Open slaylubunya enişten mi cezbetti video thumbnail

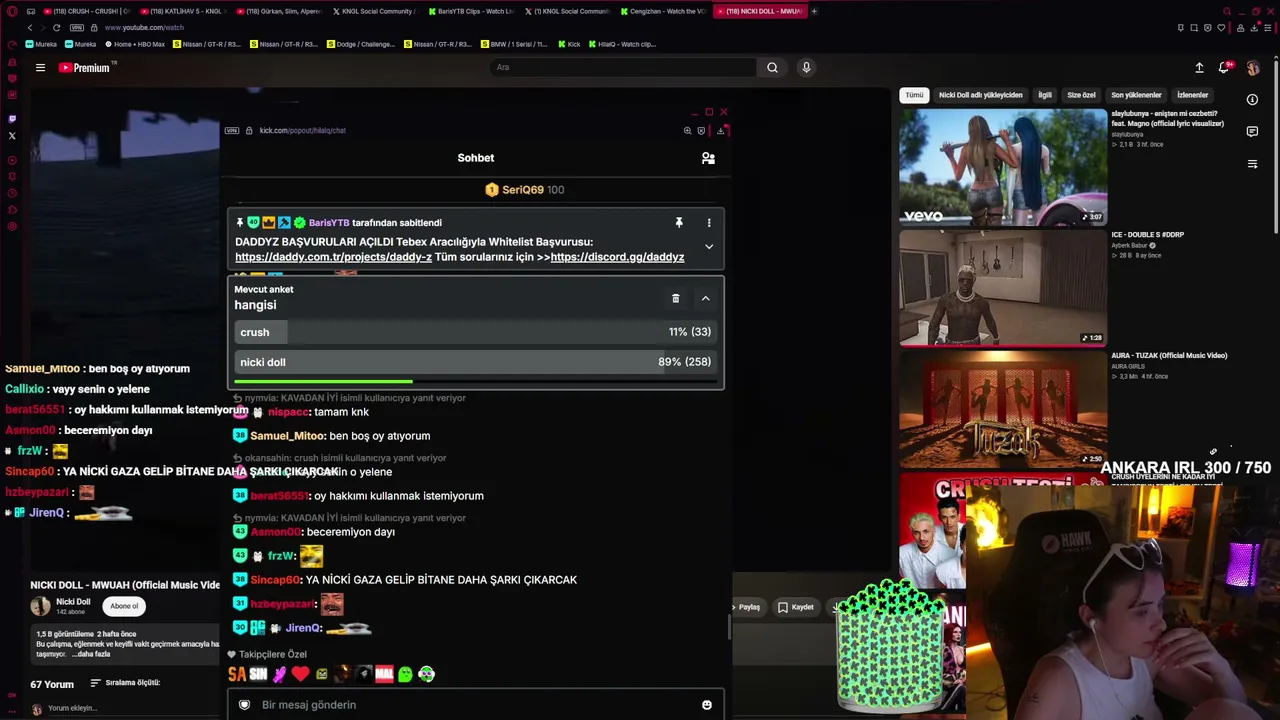click(1003, 167)
